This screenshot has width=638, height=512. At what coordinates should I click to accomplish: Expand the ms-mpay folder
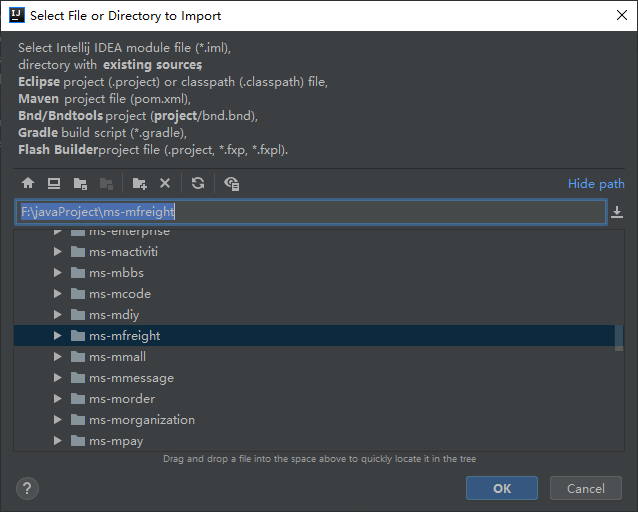57,441
